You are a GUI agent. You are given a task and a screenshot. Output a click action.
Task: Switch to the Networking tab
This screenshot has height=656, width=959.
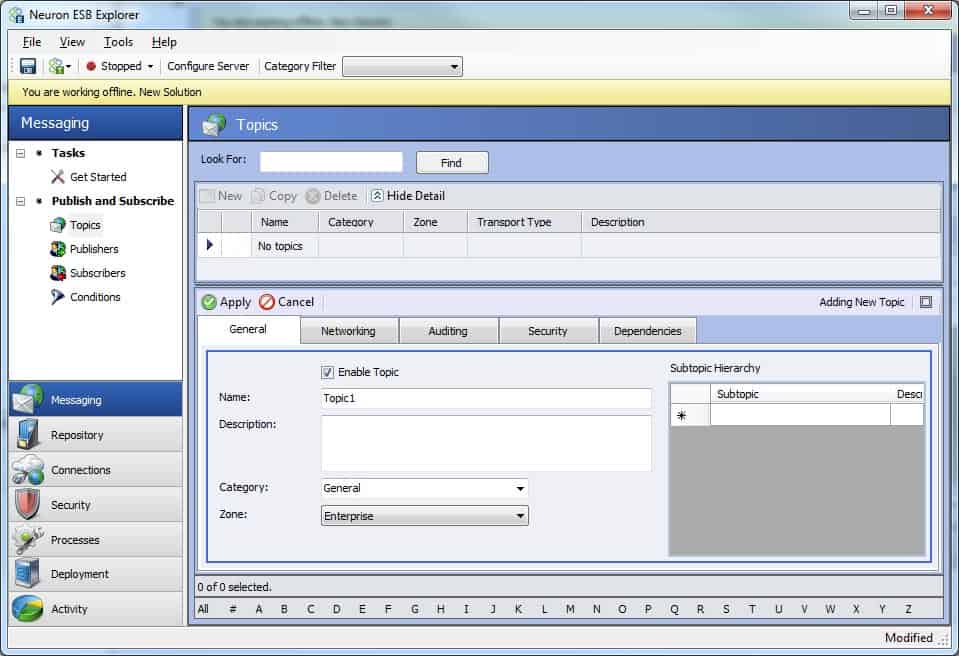point(349,331)
